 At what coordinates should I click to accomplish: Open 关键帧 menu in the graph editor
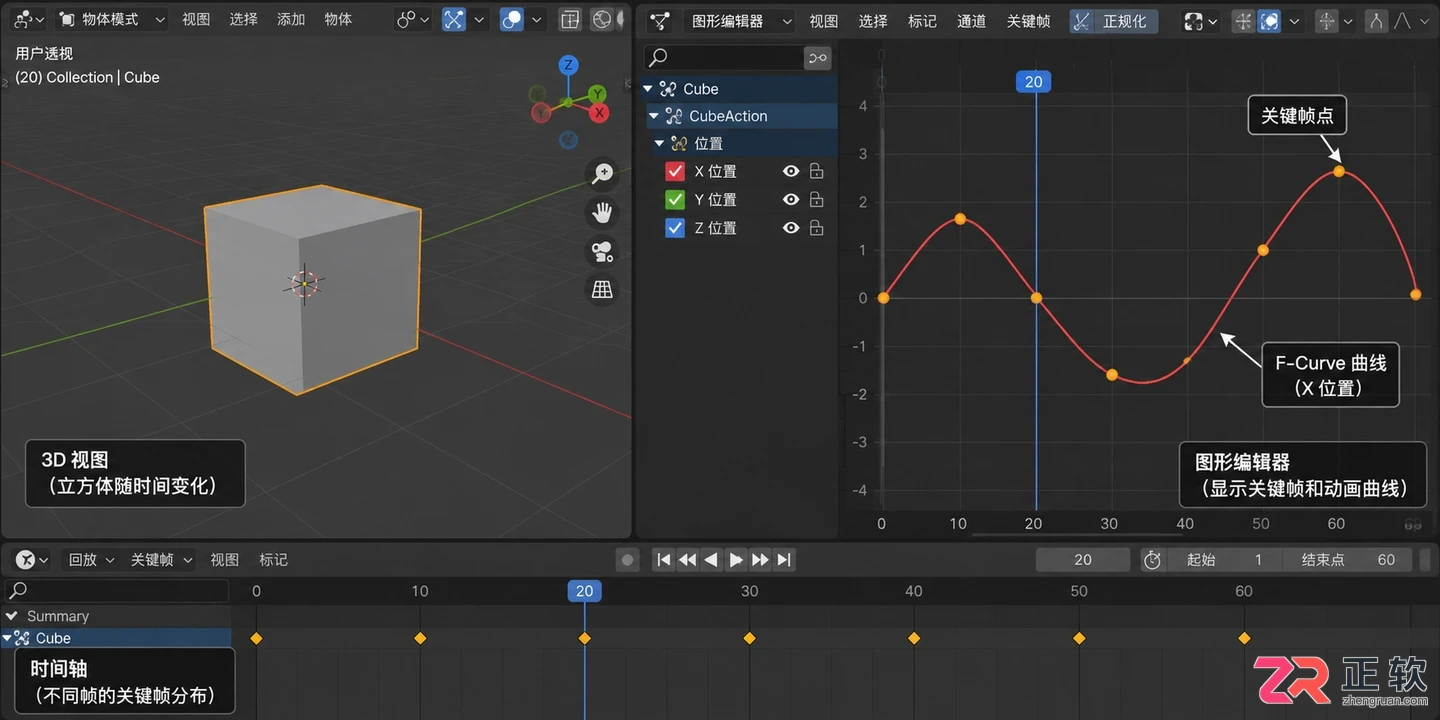(1028, 21)
